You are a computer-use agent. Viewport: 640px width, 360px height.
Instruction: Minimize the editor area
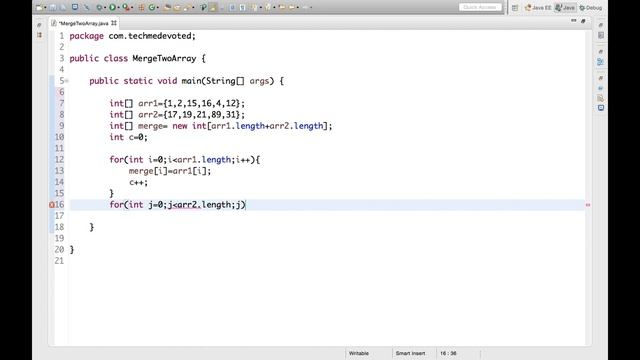click(x=573, y=20)
